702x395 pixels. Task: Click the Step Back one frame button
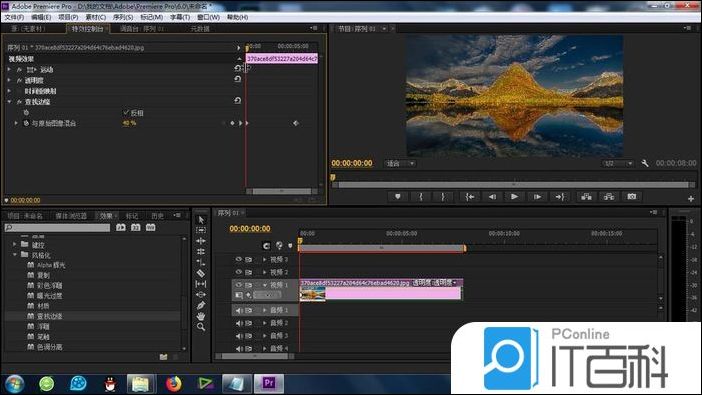(492, 197)
